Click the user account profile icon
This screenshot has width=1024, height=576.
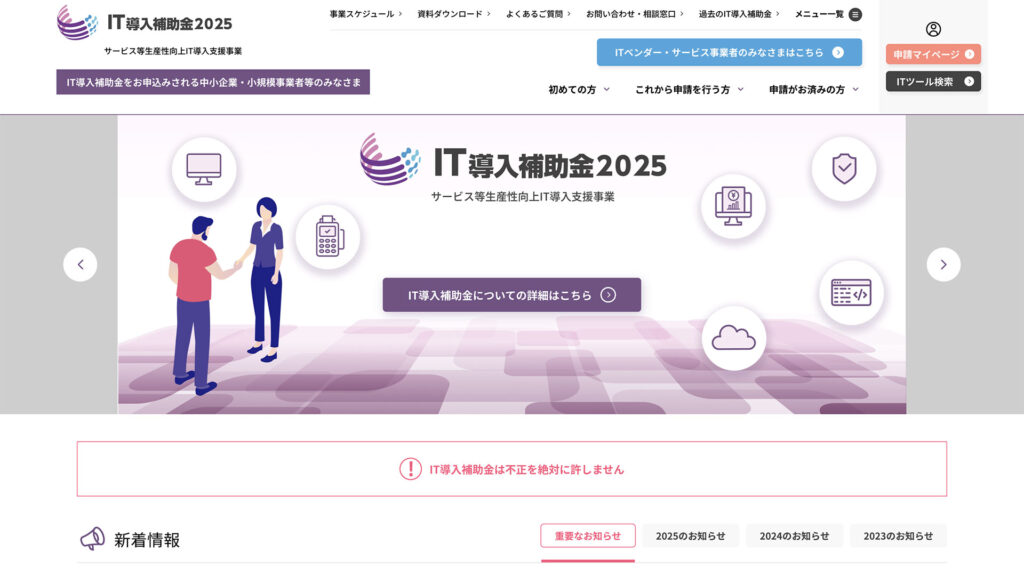click(933, 29)
